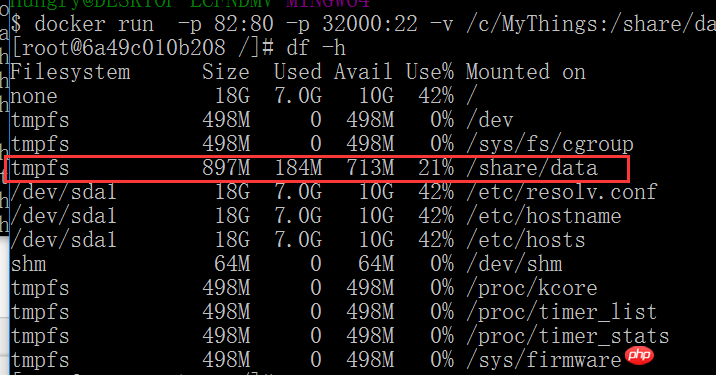The width and height of the screenshot is (716, 375).
Task: Click the shm filesystem name
Action: point(28,264)
